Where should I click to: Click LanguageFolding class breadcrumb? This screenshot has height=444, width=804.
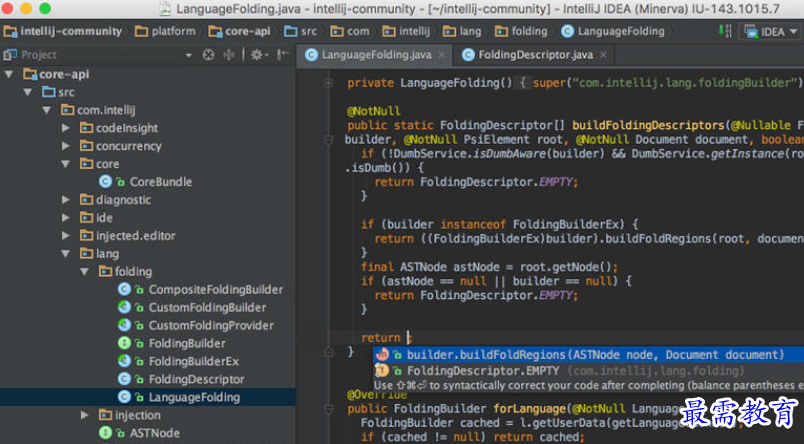pyautogui.click(x=613, y=31)
